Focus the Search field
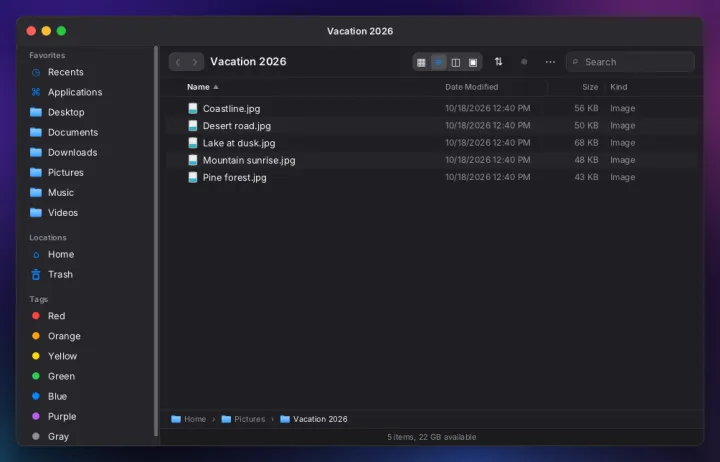The width and height of the screenshot is (720, 462). click(630, 62)
